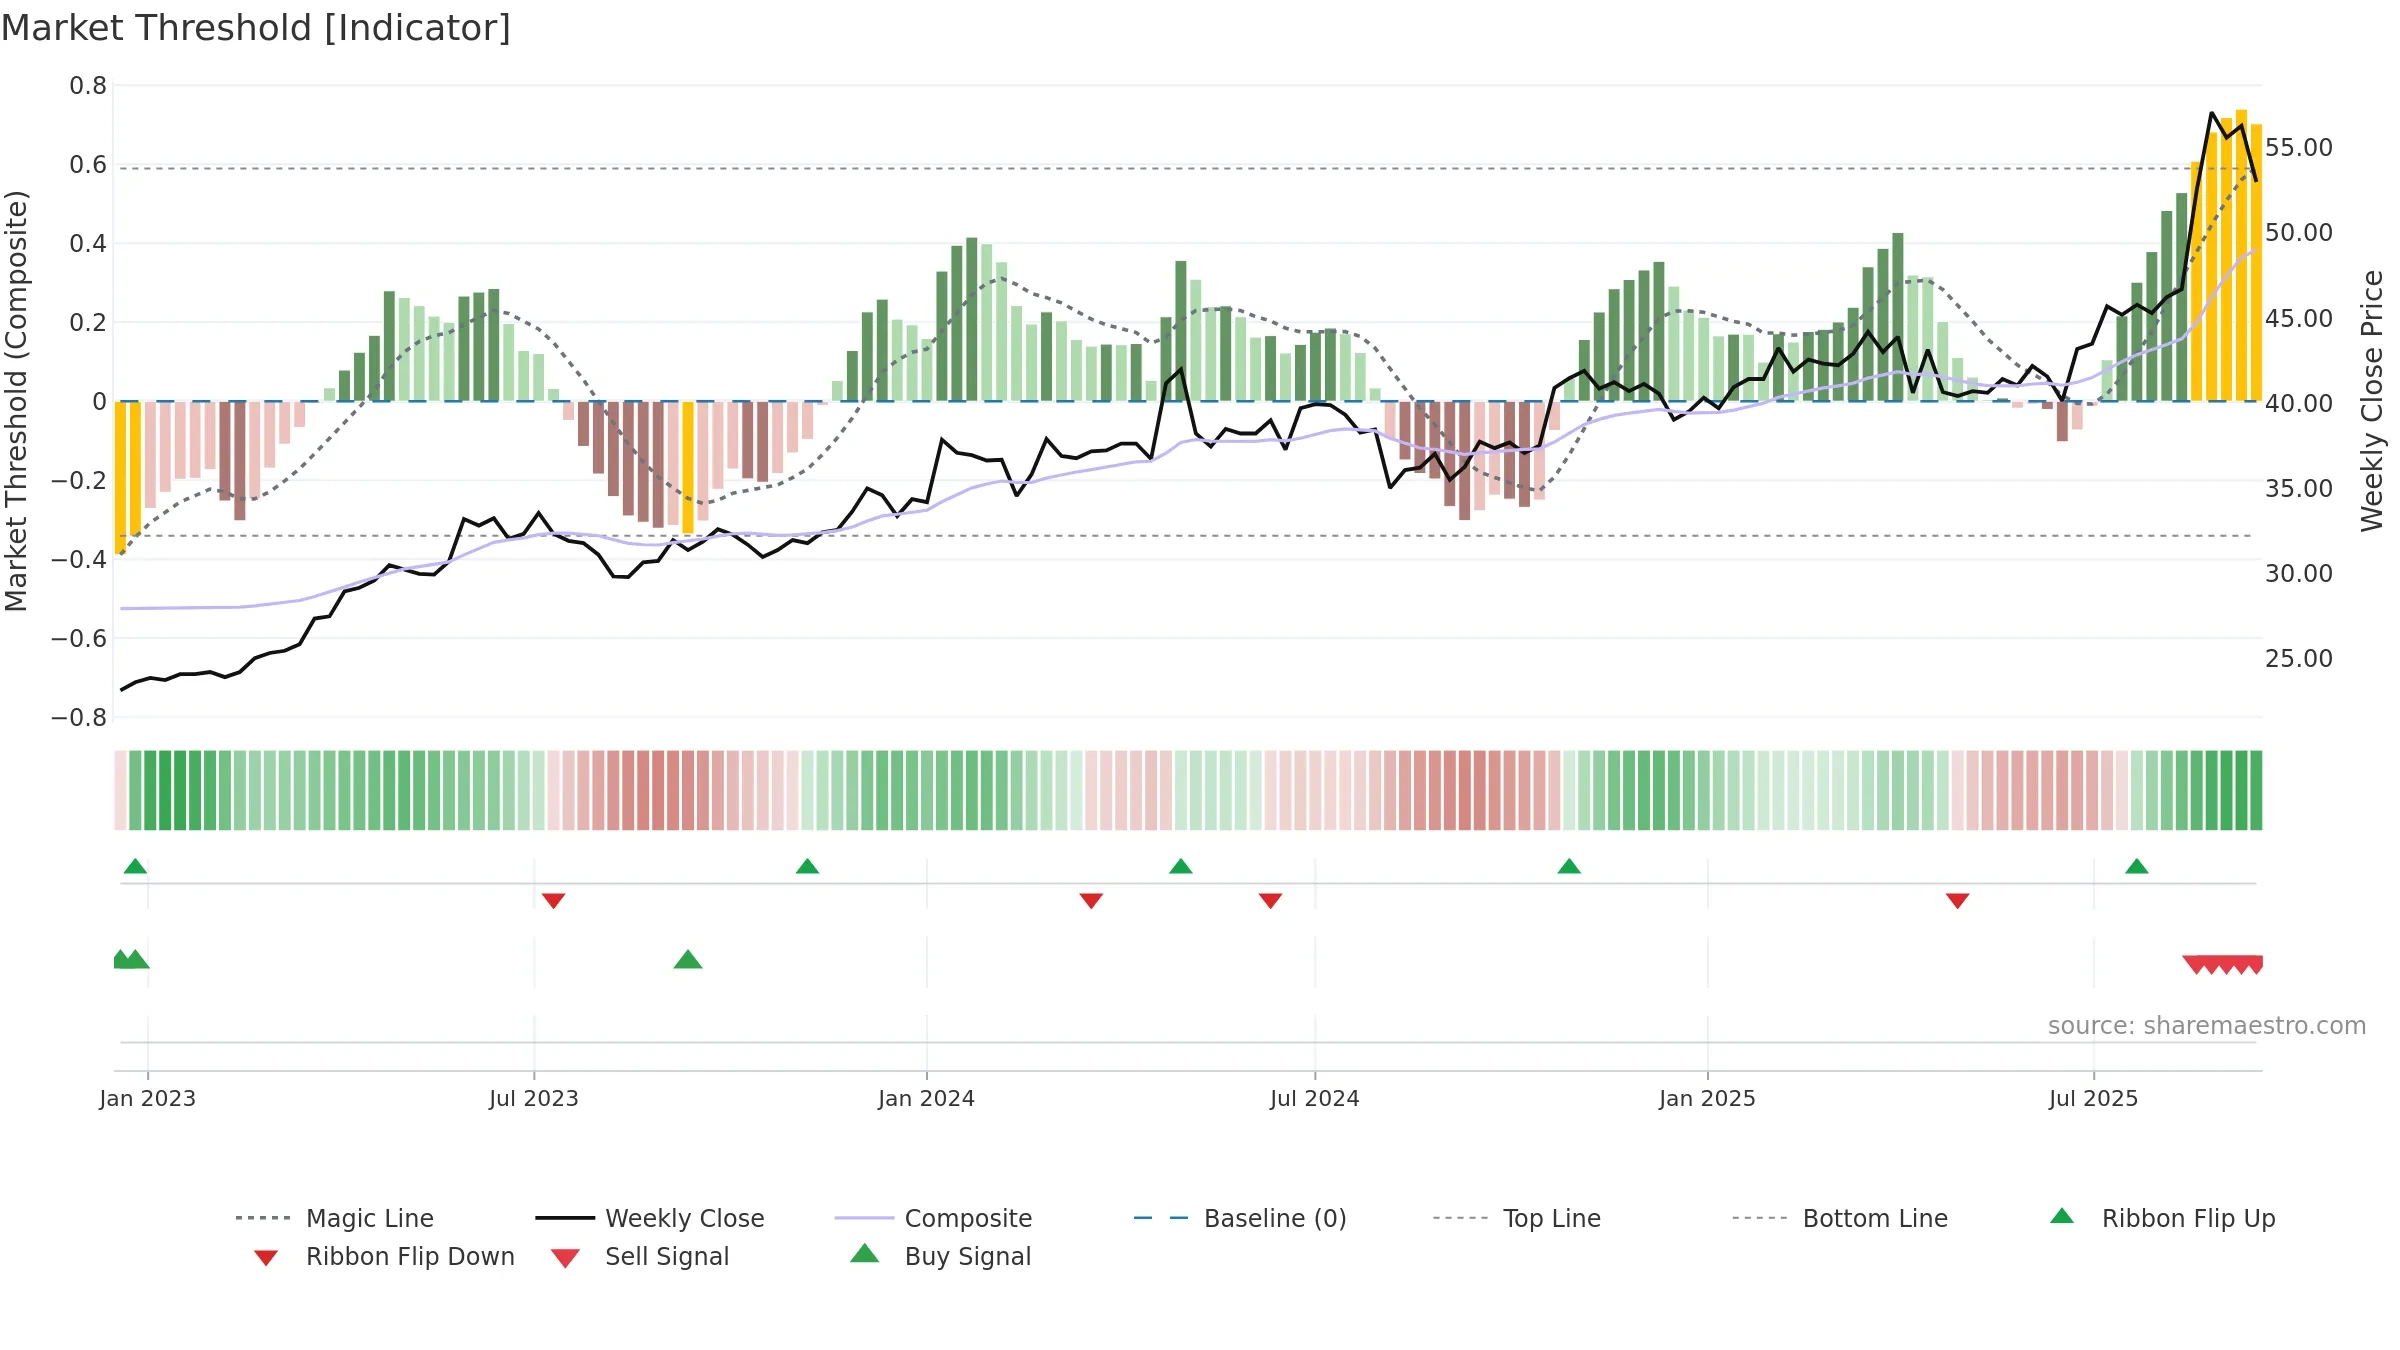Click the 40.00 price tick on the right axis
2400x1350 pixels.
(2299, 404)
